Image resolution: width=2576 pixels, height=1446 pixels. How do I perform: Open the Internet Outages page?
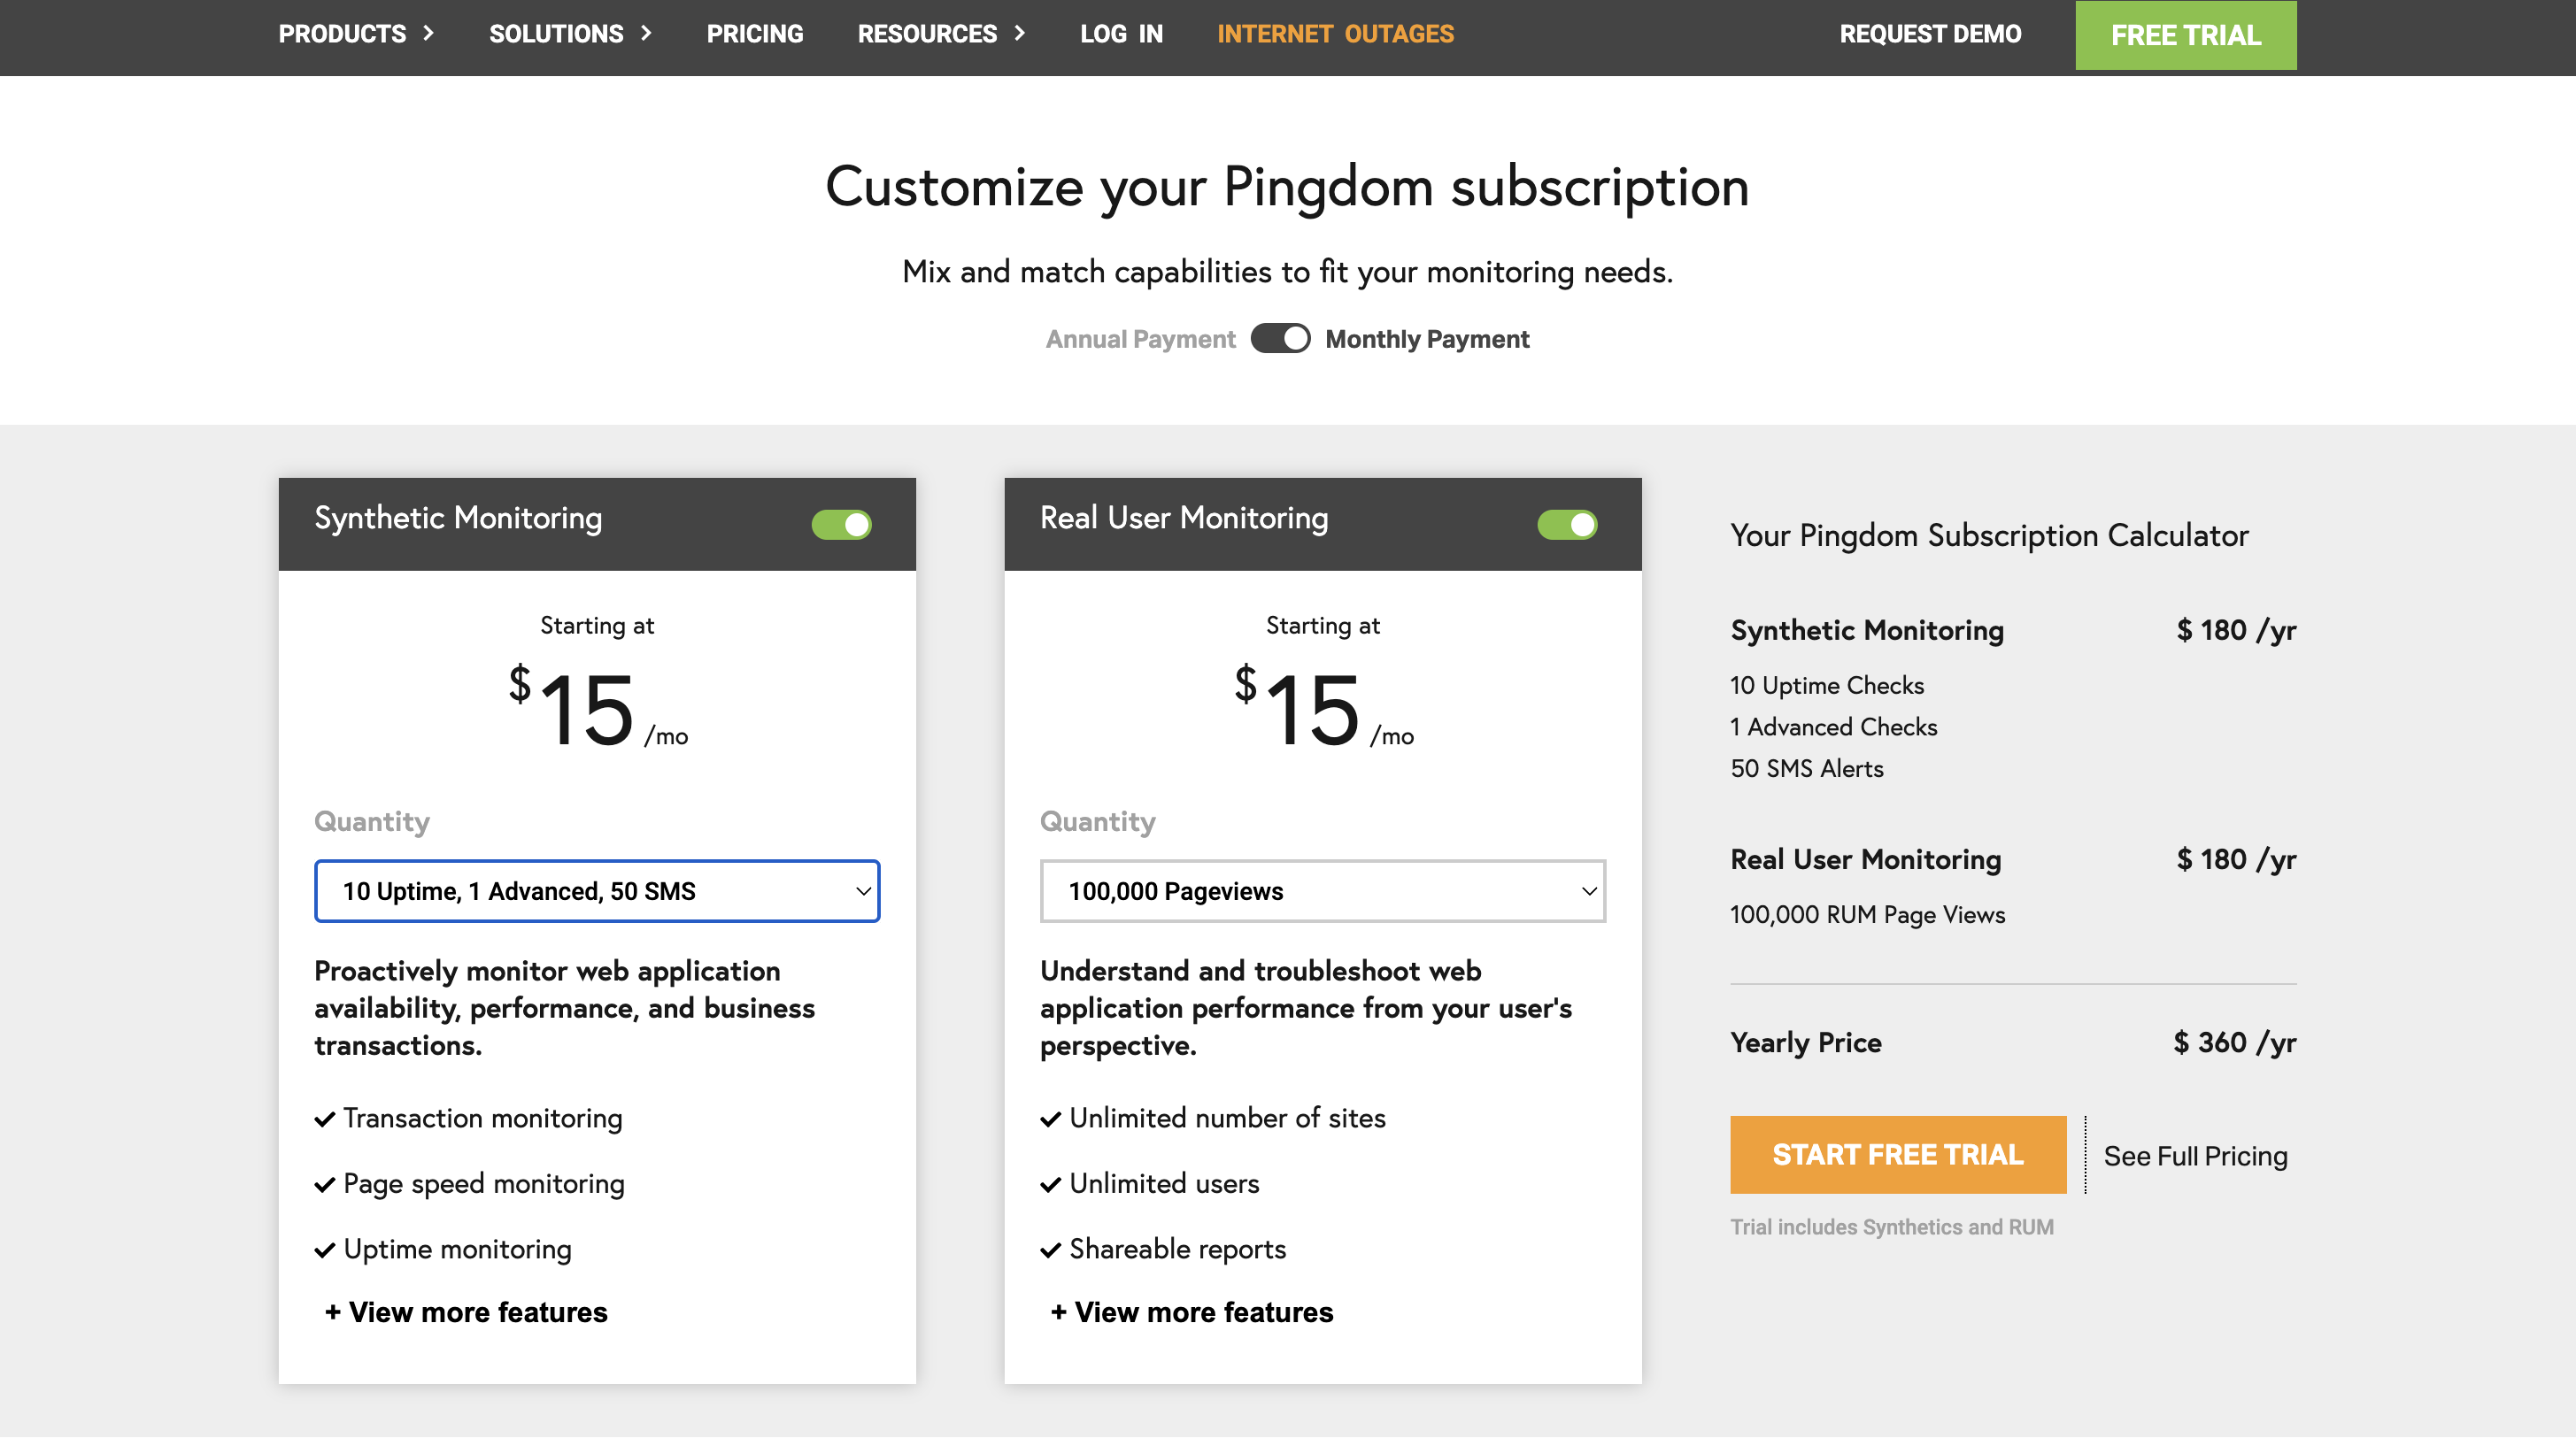1335,34
